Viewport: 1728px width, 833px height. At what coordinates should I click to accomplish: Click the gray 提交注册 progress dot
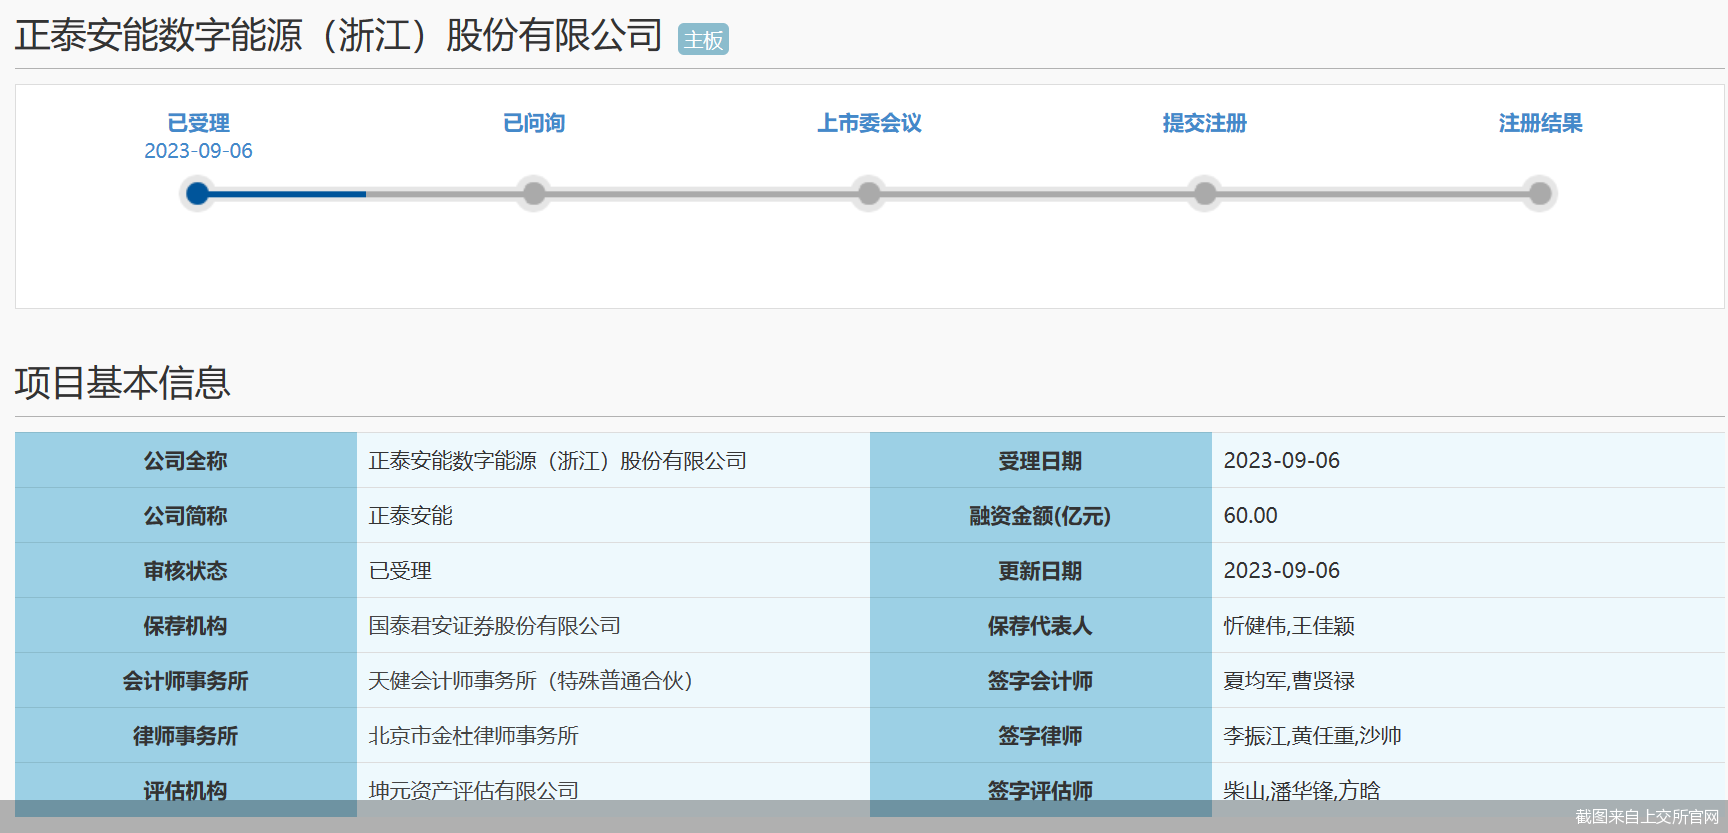point(1205,193)
